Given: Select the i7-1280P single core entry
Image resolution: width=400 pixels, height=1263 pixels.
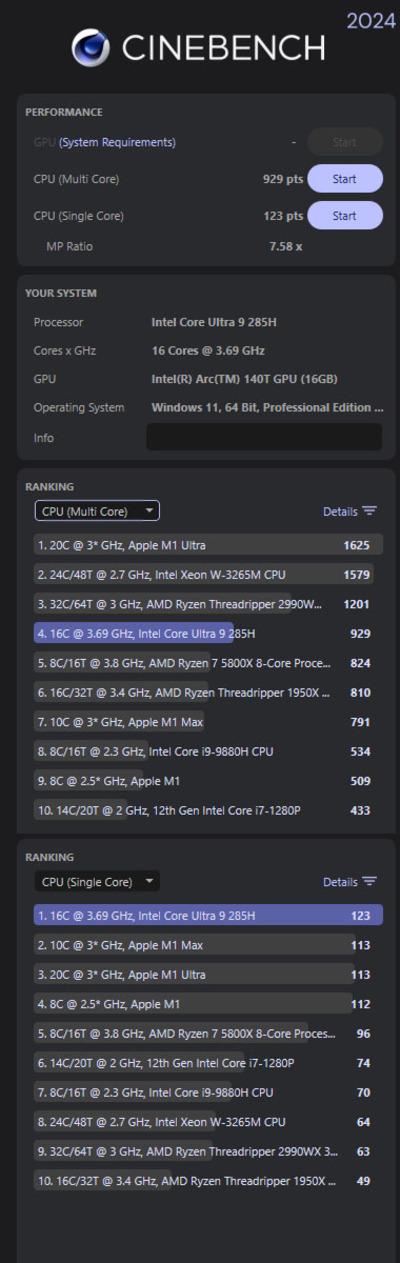Looking at the screenshot, I should coord(208,1063).
